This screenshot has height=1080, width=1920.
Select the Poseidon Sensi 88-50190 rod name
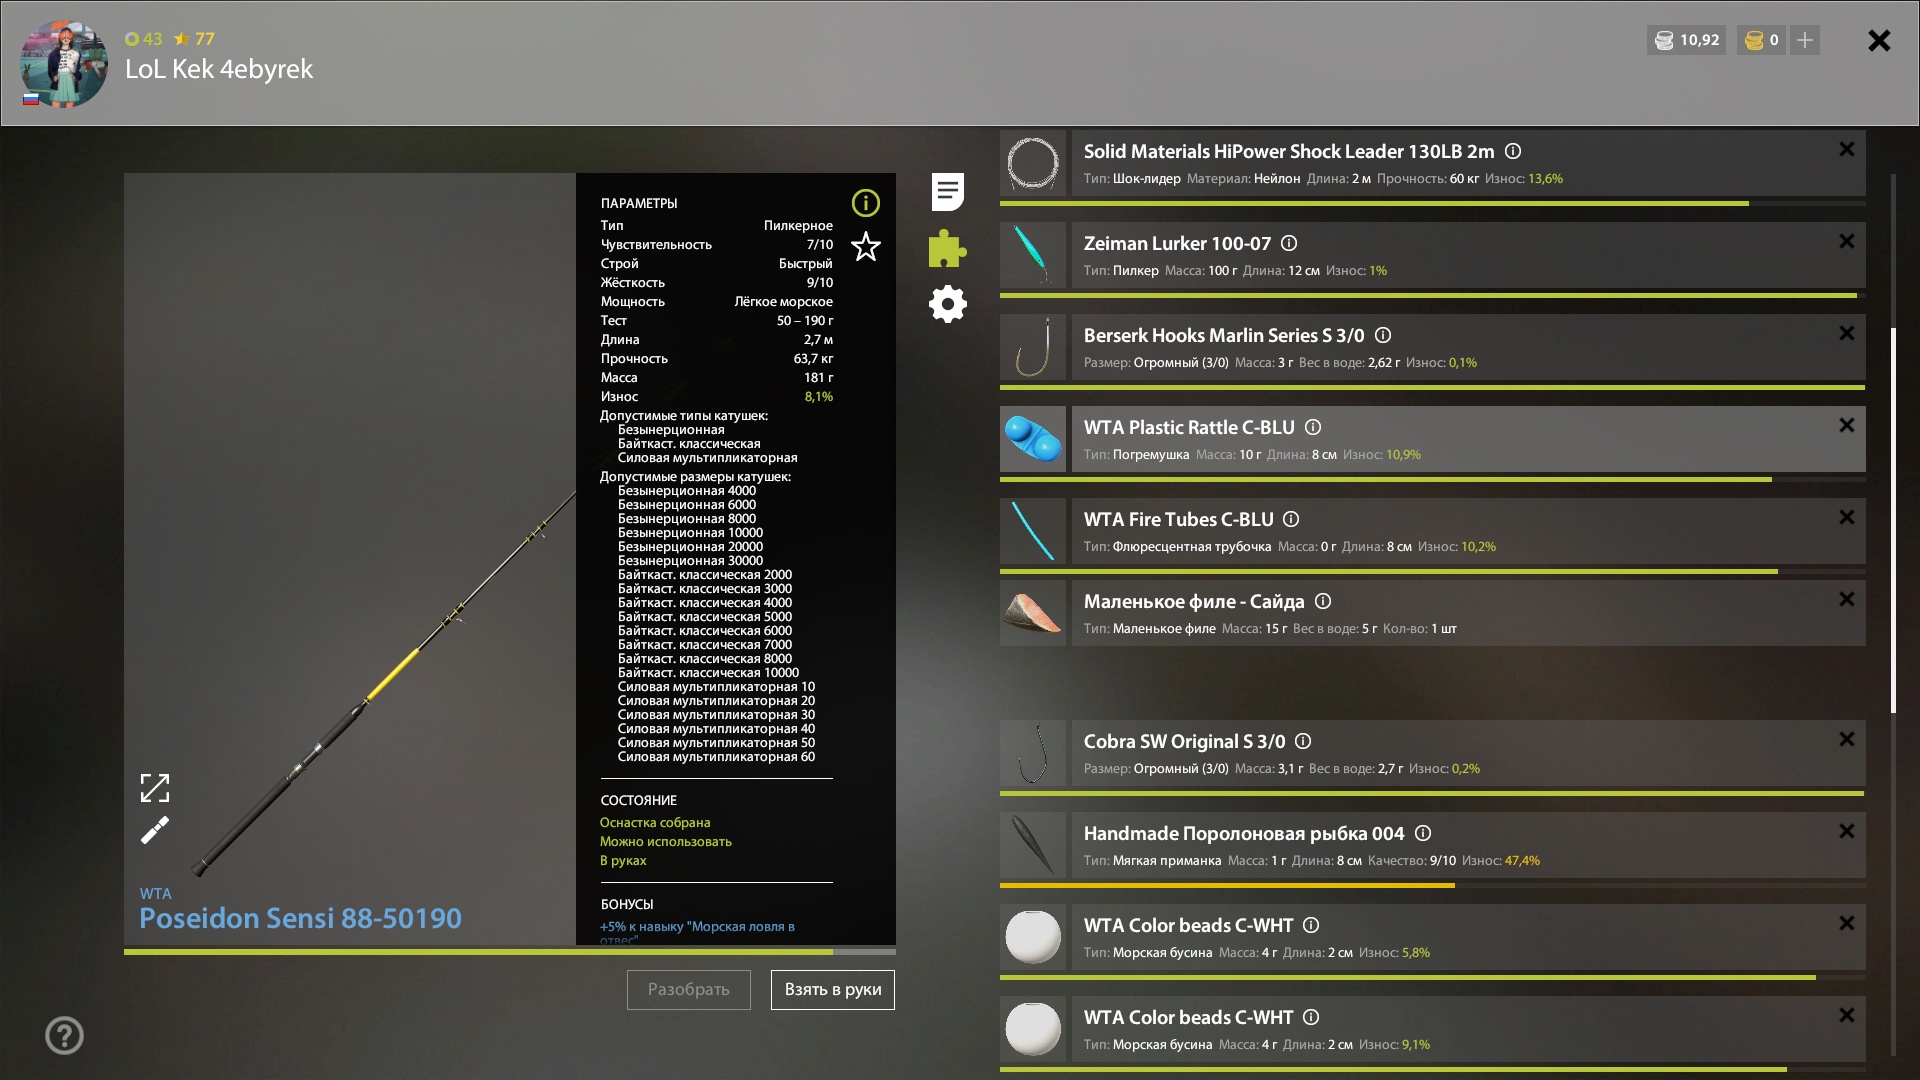pyautogui.click(x=300, y=918)
